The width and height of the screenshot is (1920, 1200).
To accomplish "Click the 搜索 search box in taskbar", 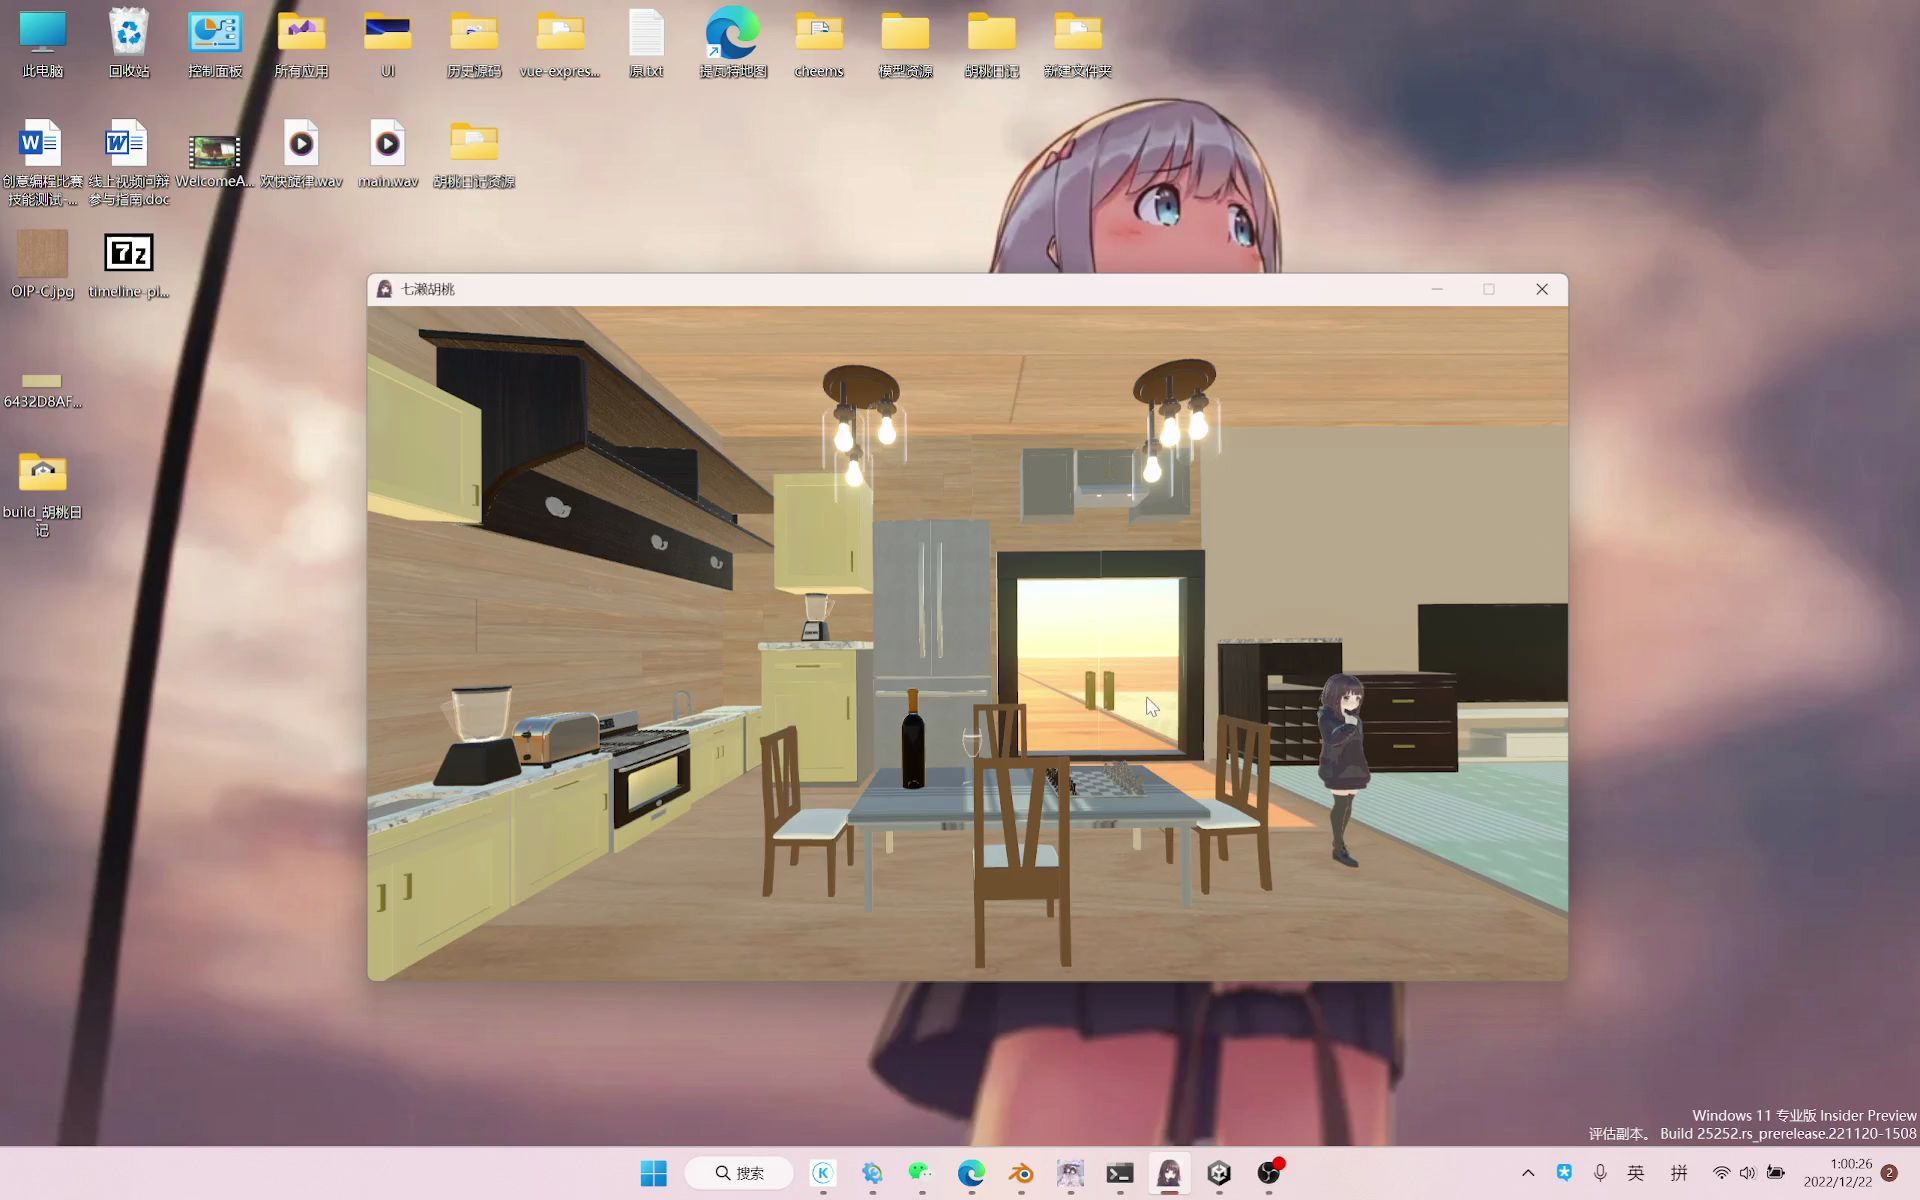I will (740, 1173).
